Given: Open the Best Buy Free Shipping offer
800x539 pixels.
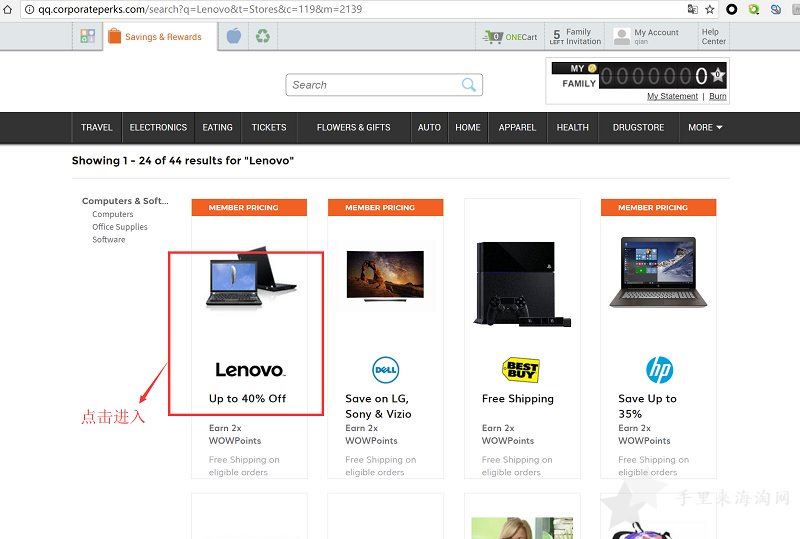Looking at the screenshot, I should click(x=518, y=399).
